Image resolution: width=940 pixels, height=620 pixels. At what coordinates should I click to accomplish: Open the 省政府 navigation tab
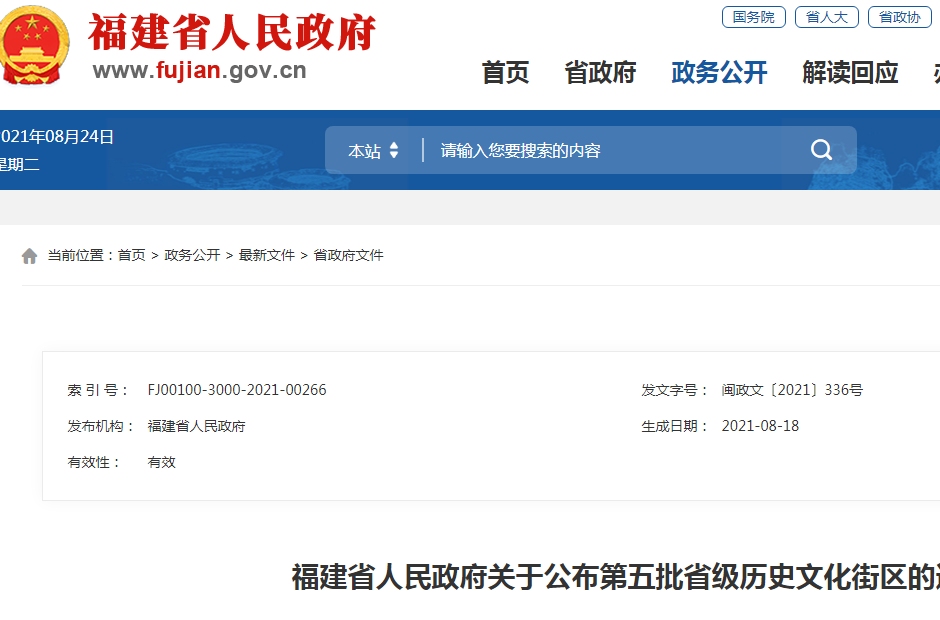tap(600, 73)
